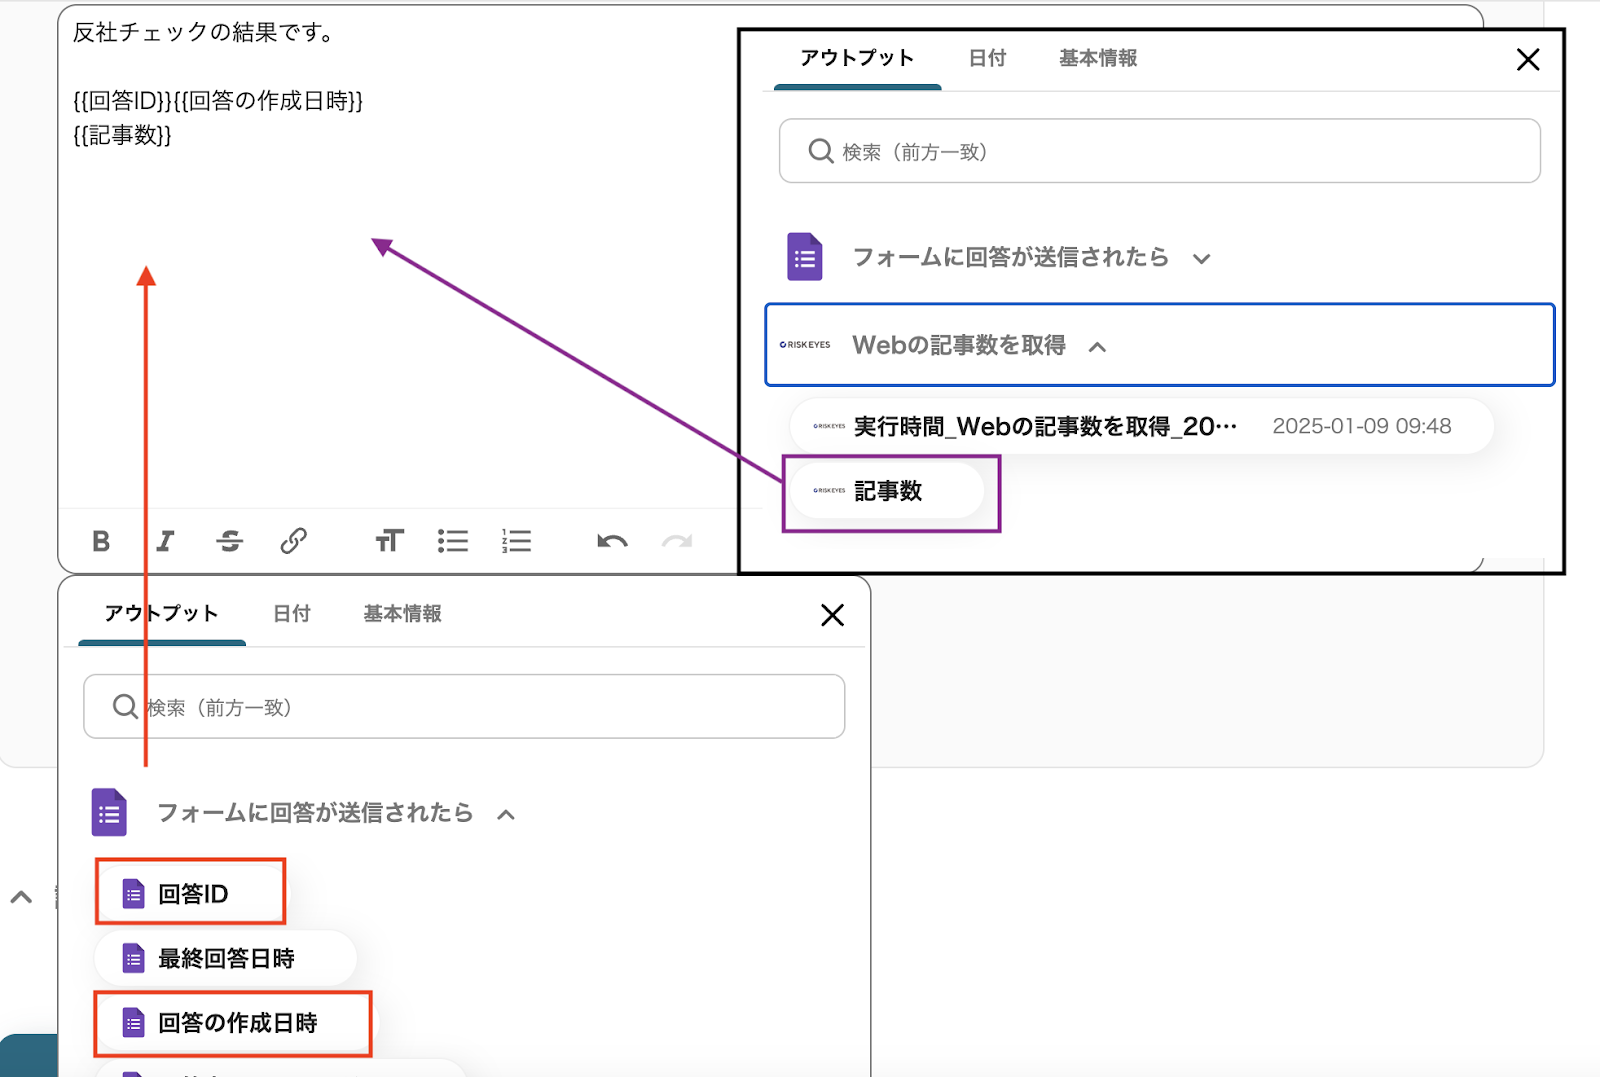Switch to the 日付 tab in the upper panel

tap(987, 58)
